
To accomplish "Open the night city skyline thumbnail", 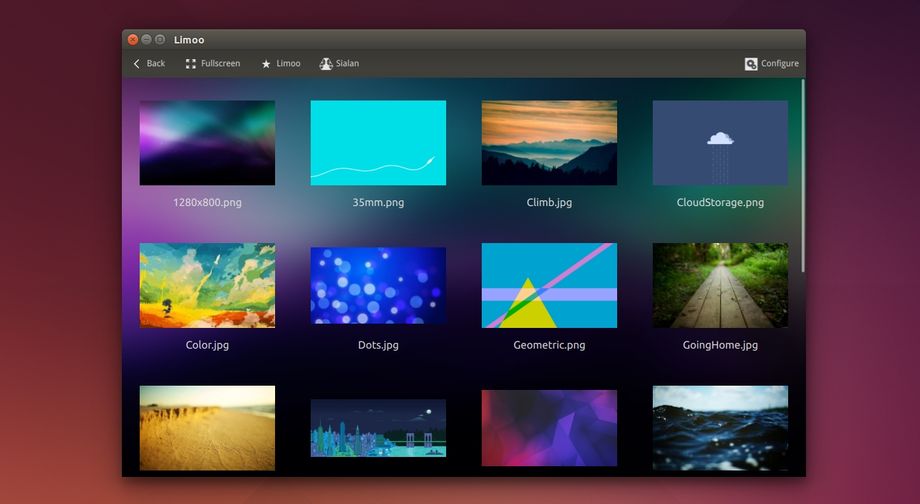I will pyautogui.click(x=378, y=428).
